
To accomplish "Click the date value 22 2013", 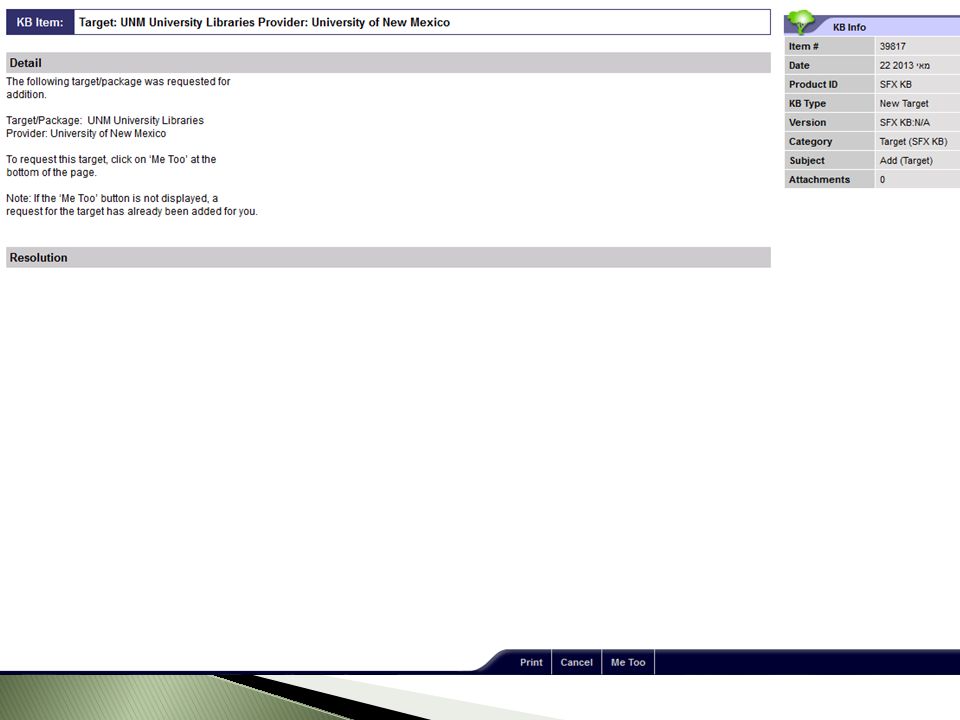I will pos(904,65).
